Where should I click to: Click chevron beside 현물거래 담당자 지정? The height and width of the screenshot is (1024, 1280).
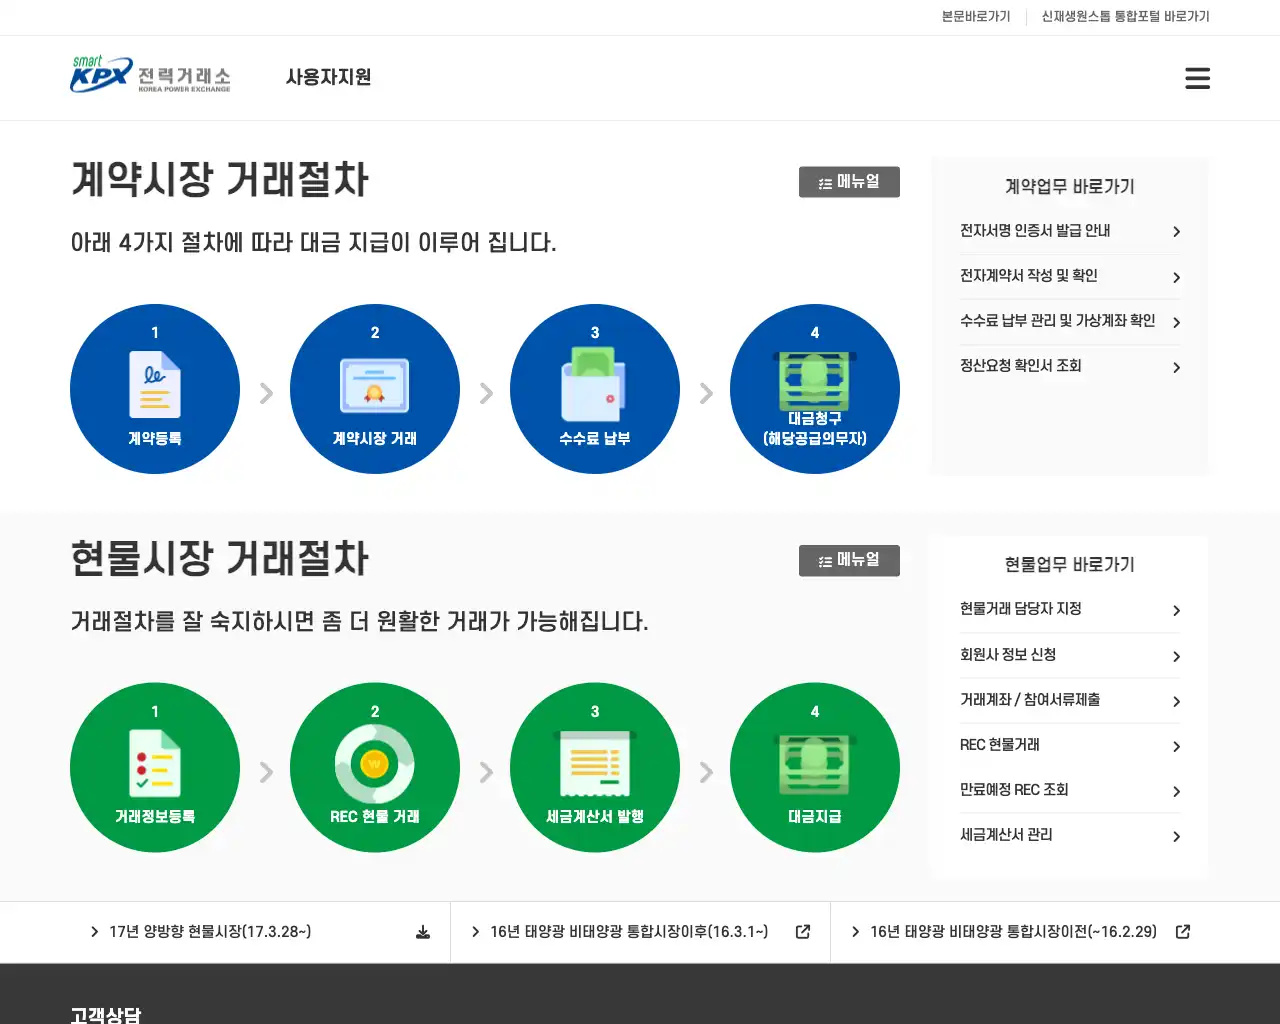click(x=1176, y=611)
